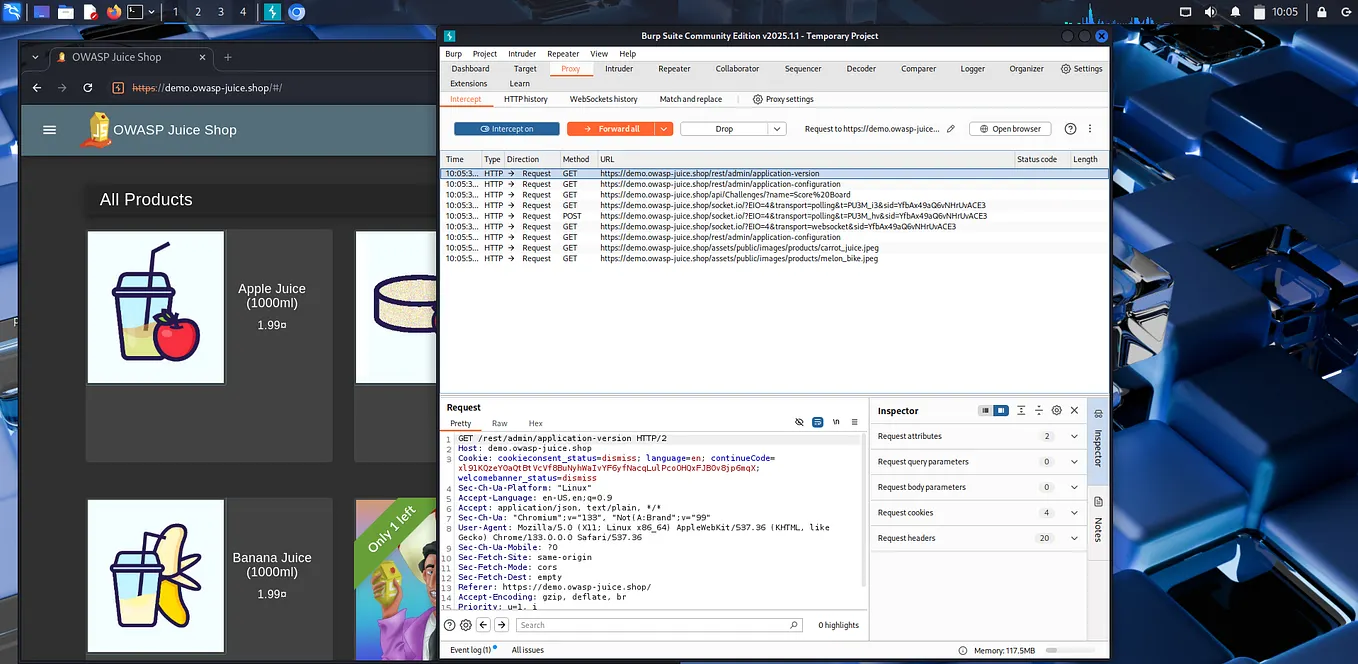Screen dimensions: 1358x664
Task: Open the Repeater menu in Burp's menu bar
Action: (x=563, y=53)
